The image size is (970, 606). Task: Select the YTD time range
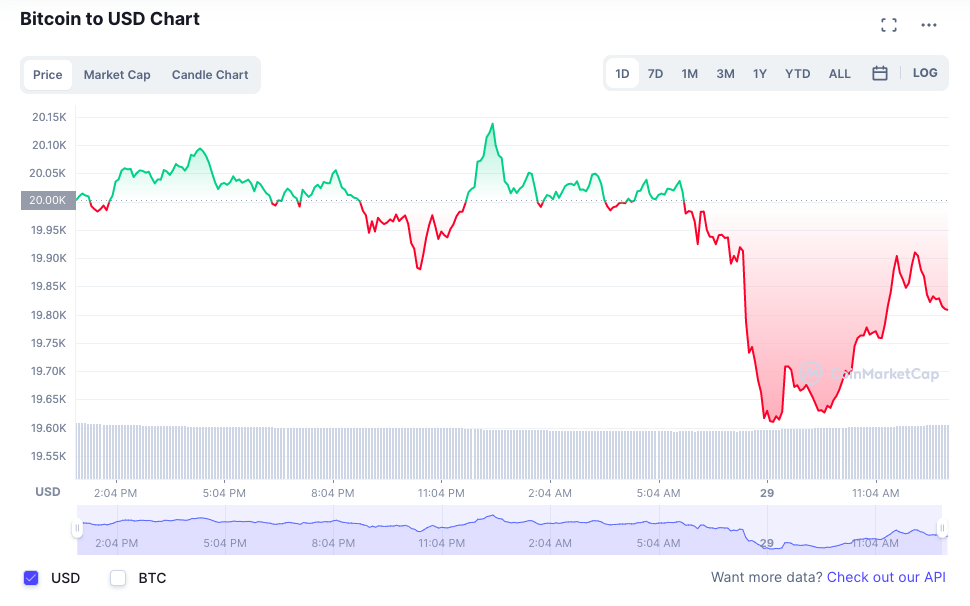tap(797, 73)
